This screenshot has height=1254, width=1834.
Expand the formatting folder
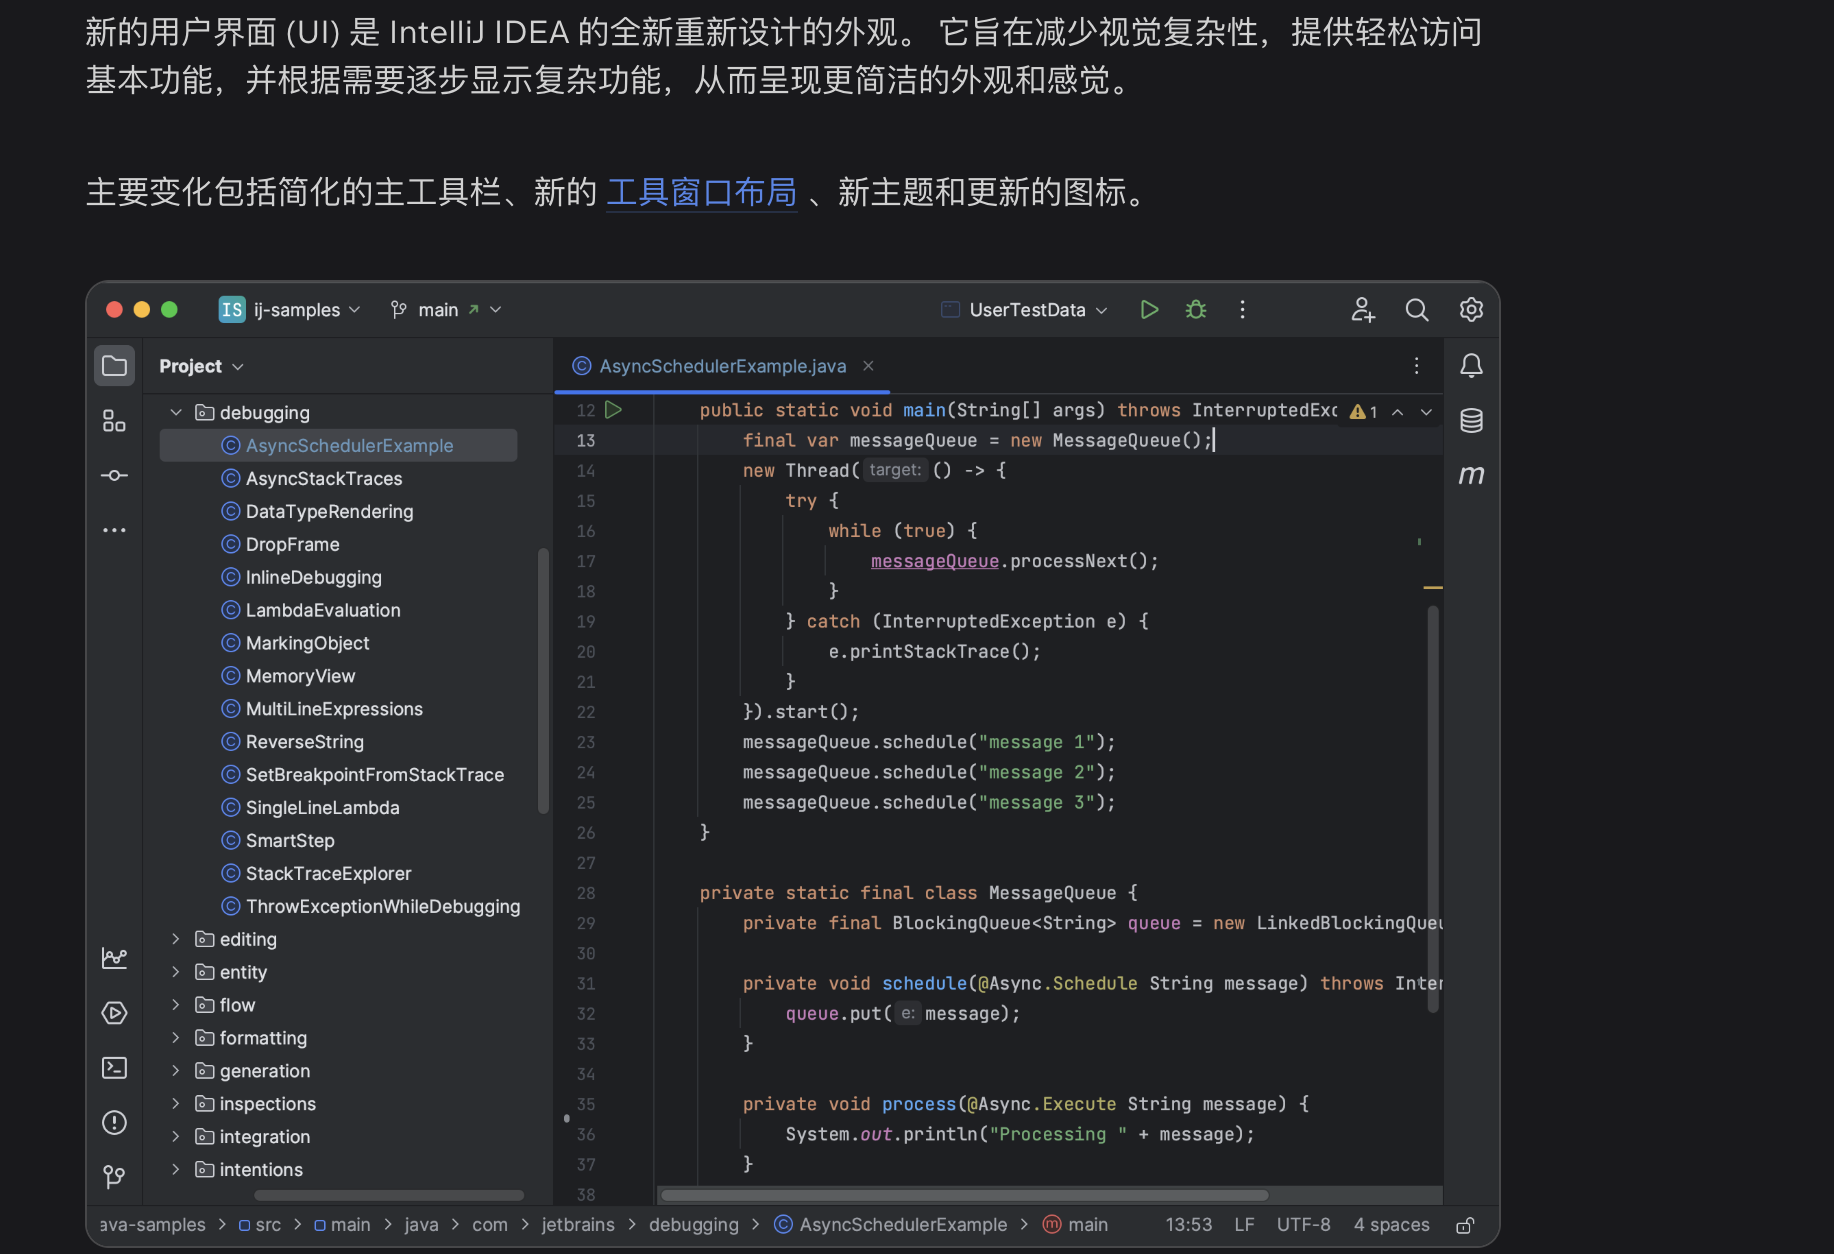pos(176,1038)
